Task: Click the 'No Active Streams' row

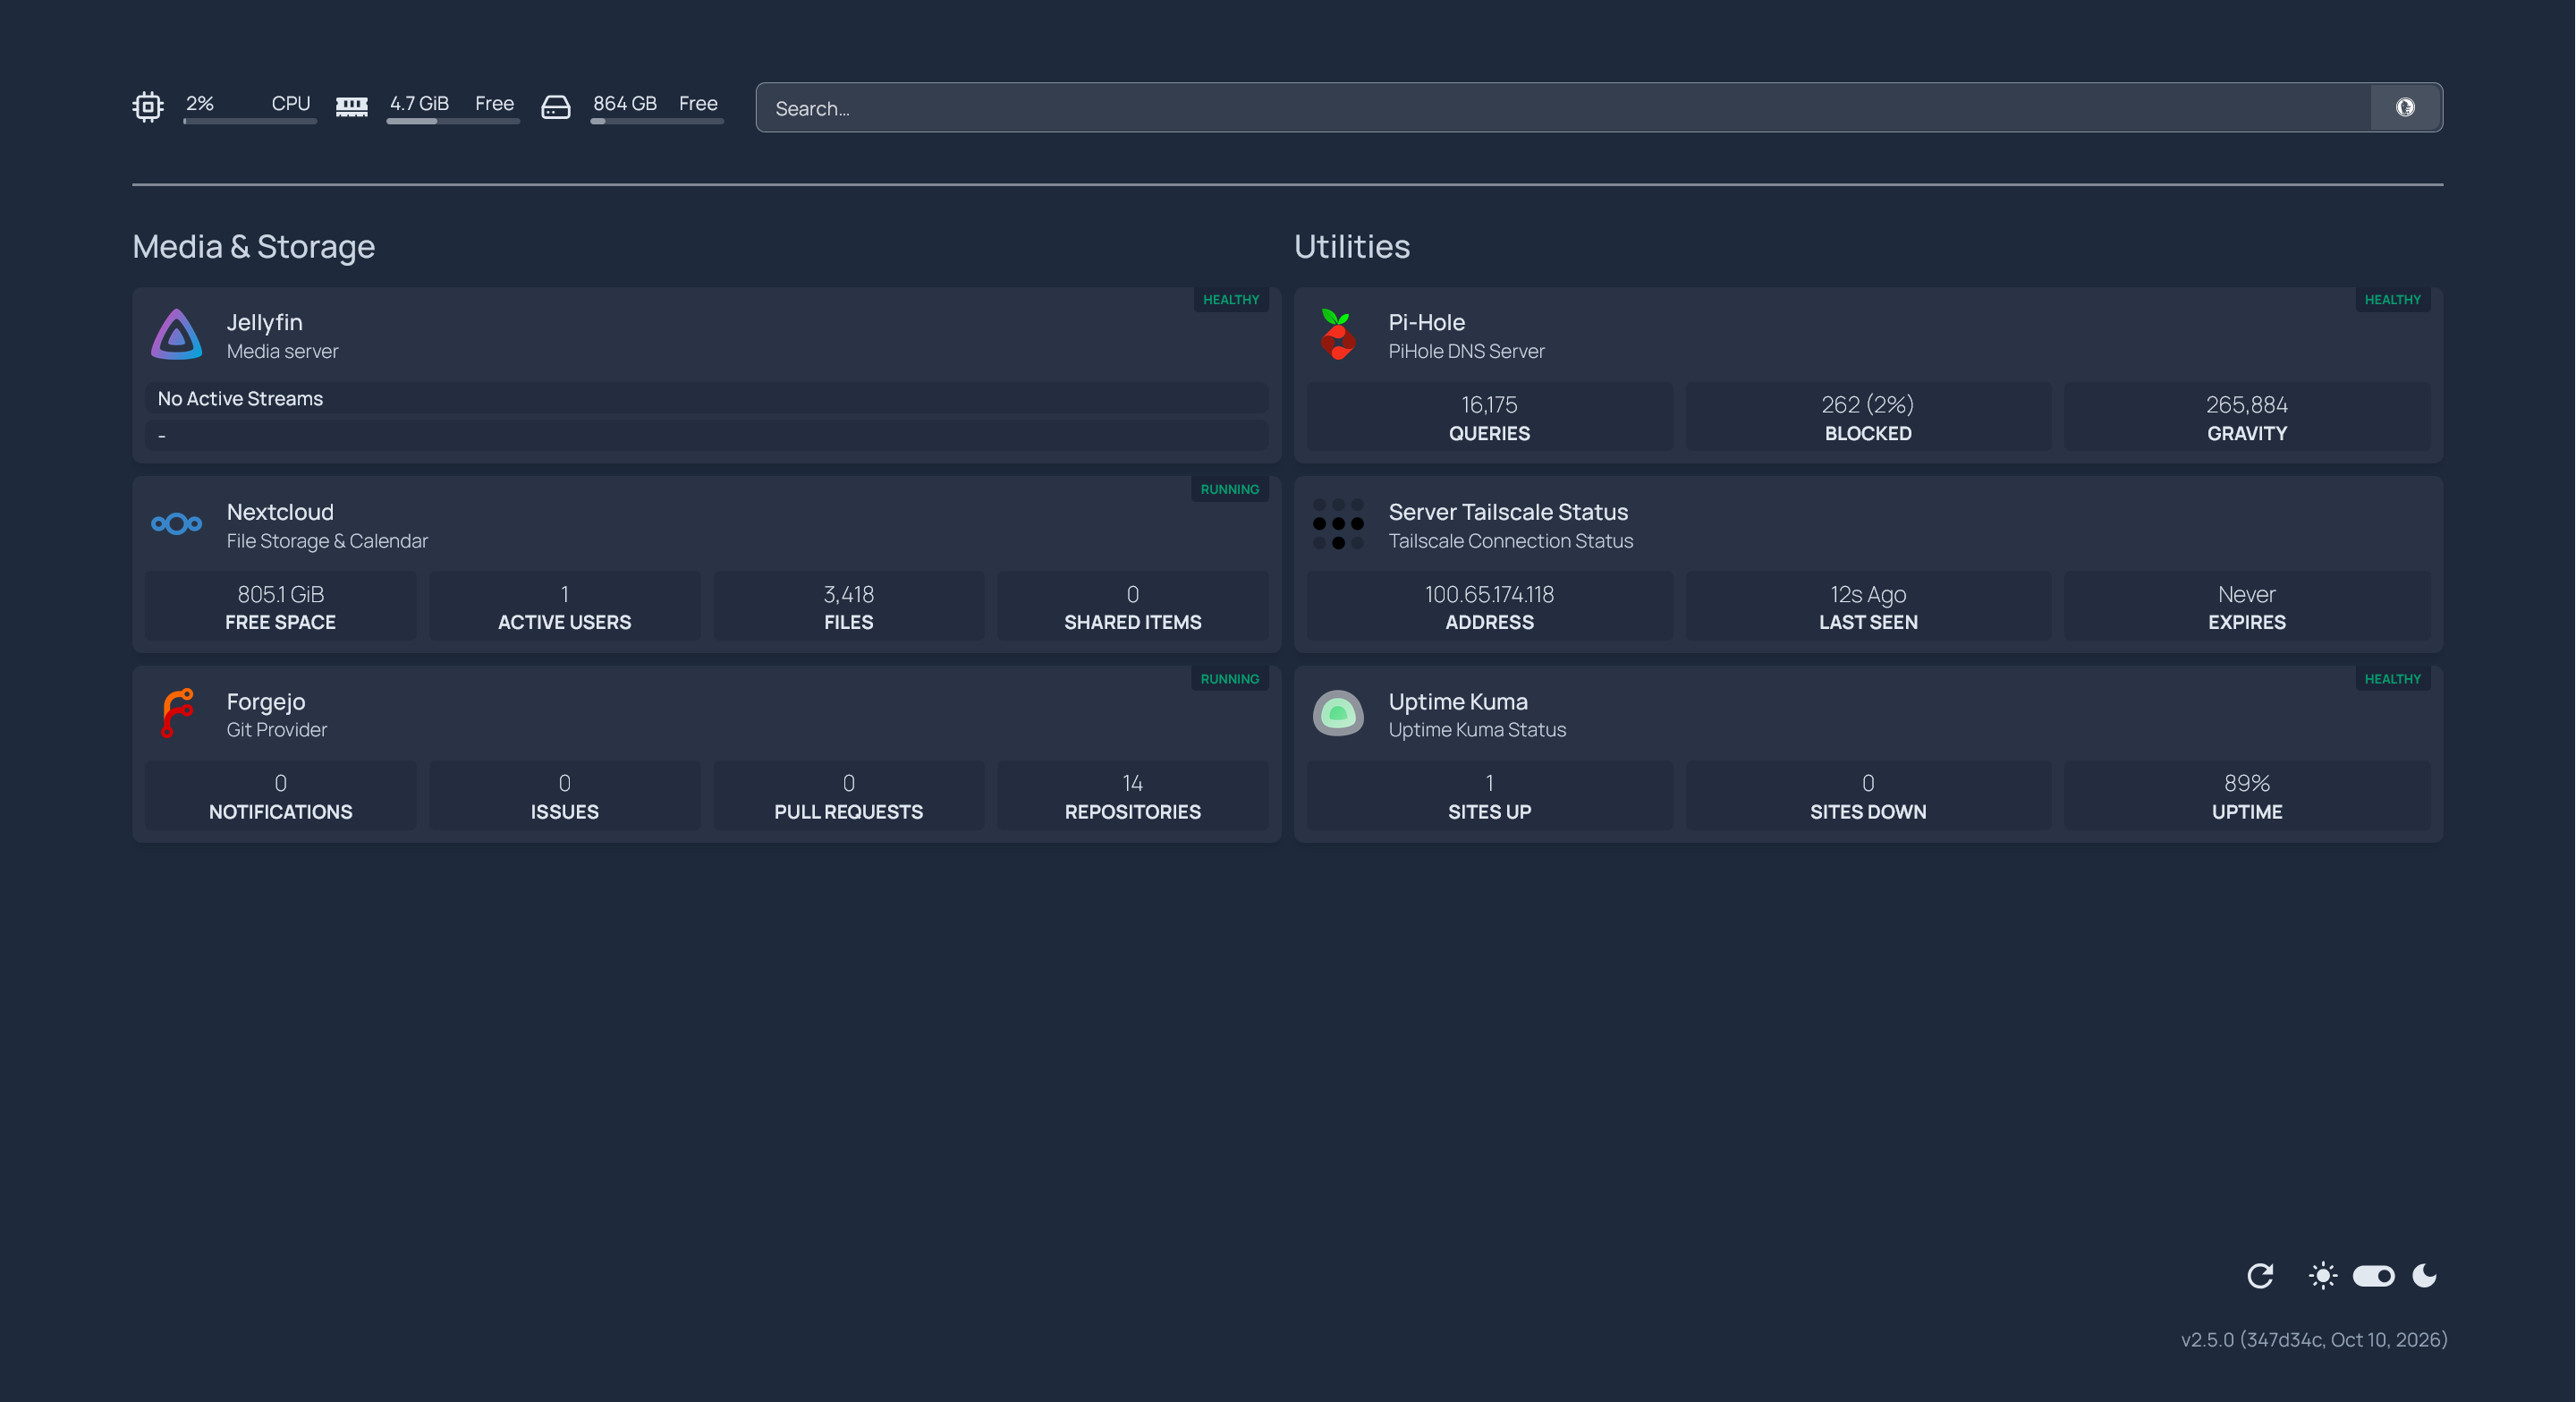Action: (707, 398)
